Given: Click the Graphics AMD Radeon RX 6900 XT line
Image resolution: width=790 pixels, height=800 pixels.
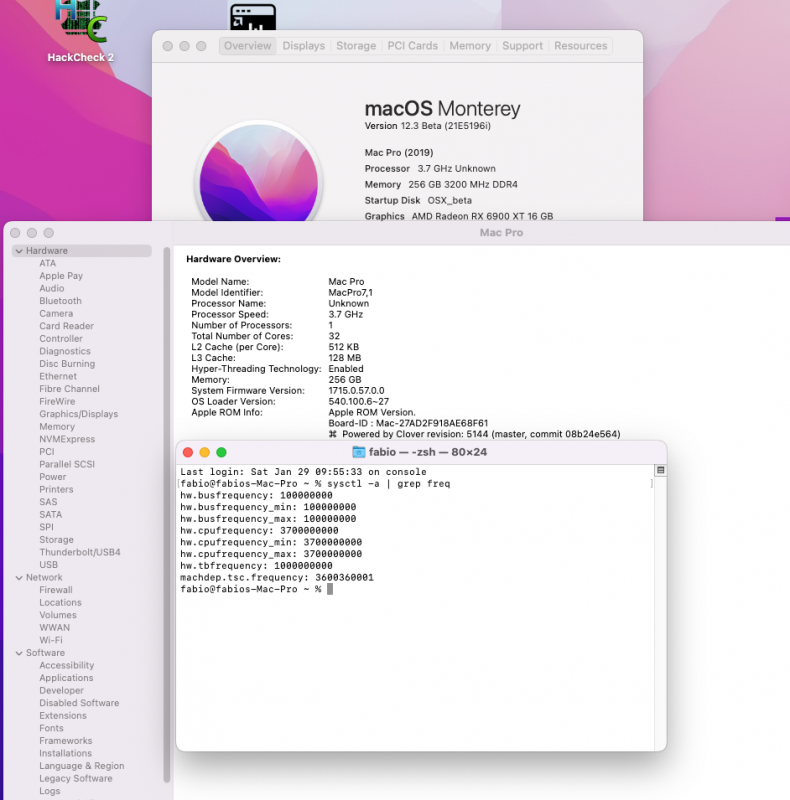Looking at the screenshot, I should [x=458, y=216].
